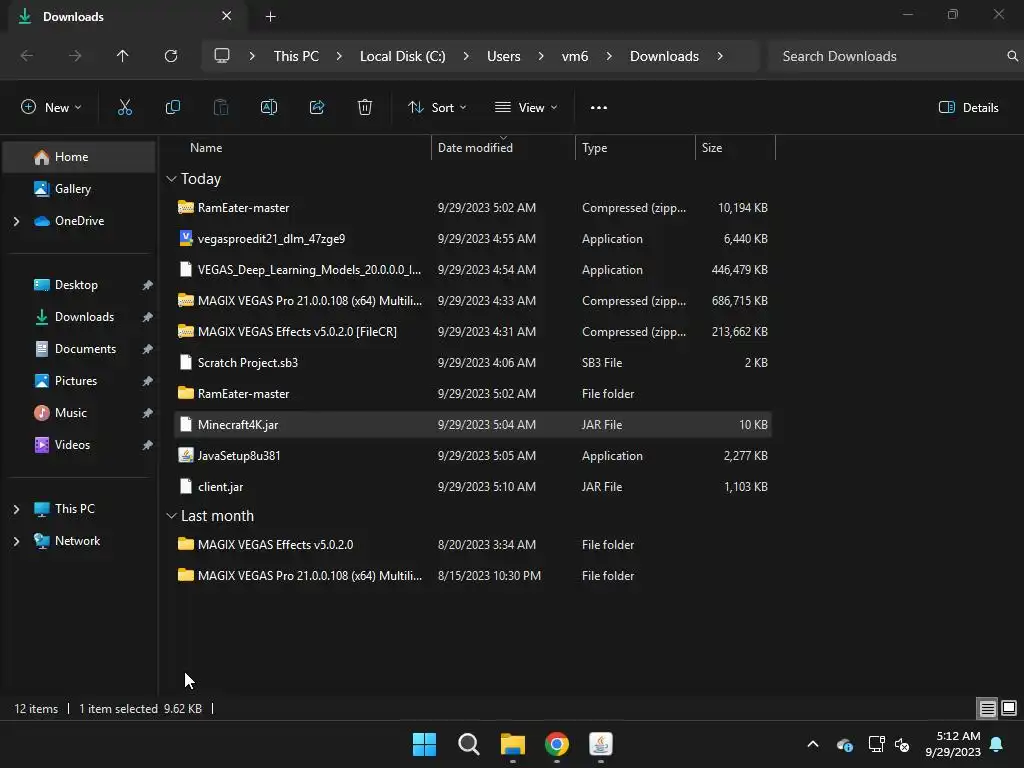
Task: Click Local Disk (C:) breadcrumb
Action: click(x=402, y=56)
